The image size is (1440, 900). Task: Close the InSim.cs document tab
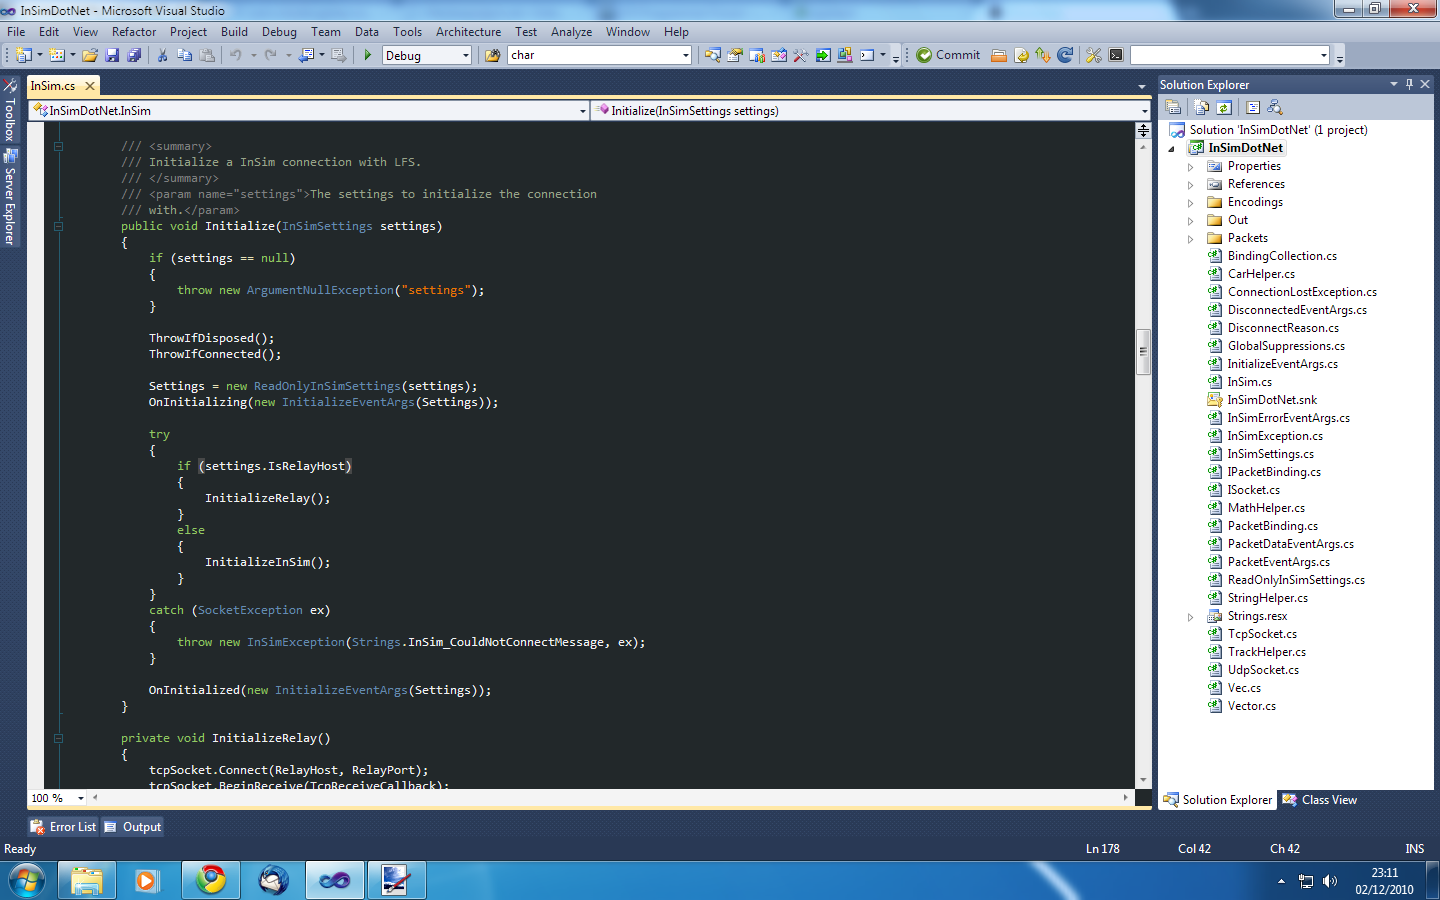90,86
